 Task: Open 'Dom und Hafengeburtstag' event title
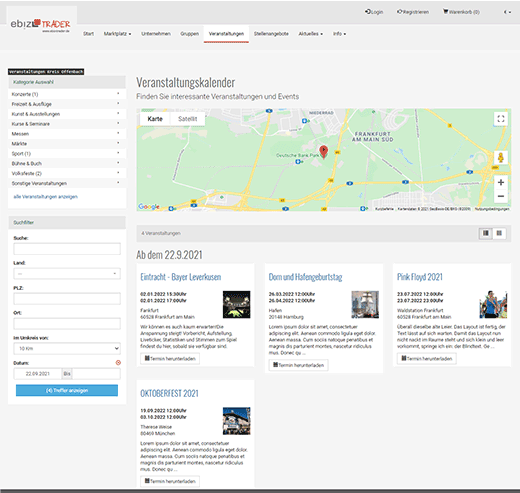coord(305,277)
